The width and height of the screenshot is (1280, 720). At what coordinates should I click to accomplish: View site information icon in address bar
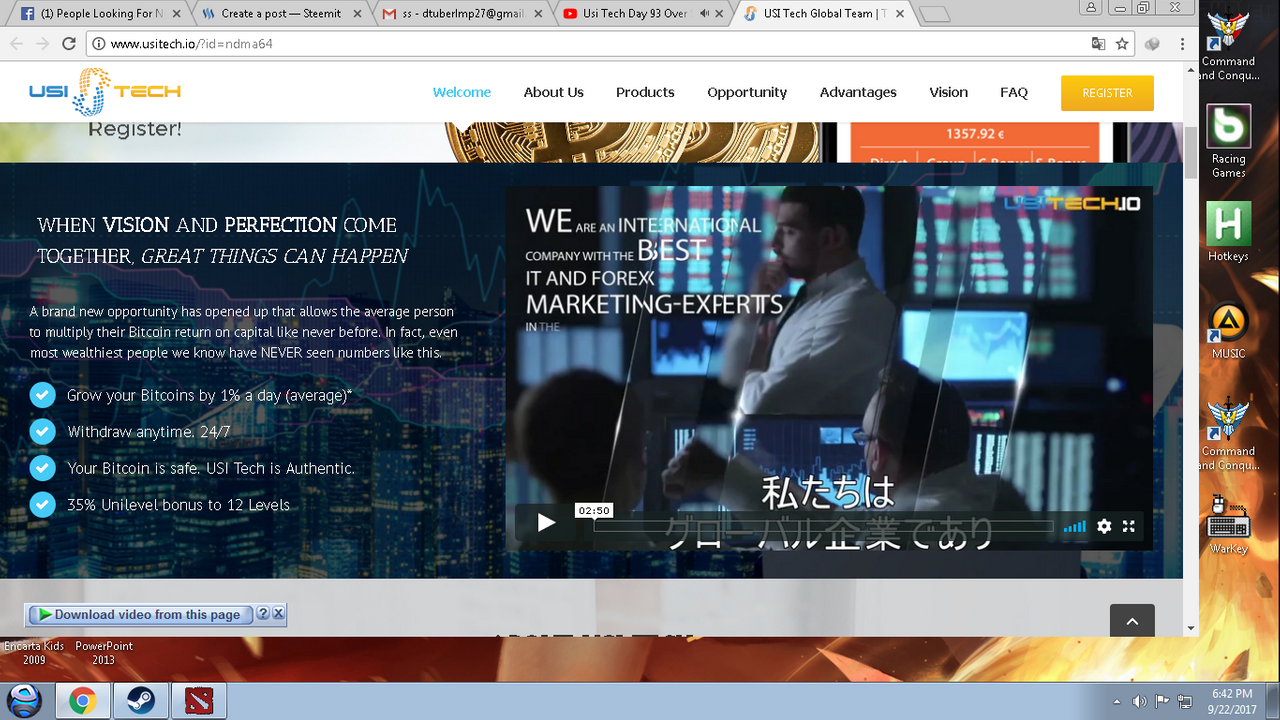[x=98, y=44]
